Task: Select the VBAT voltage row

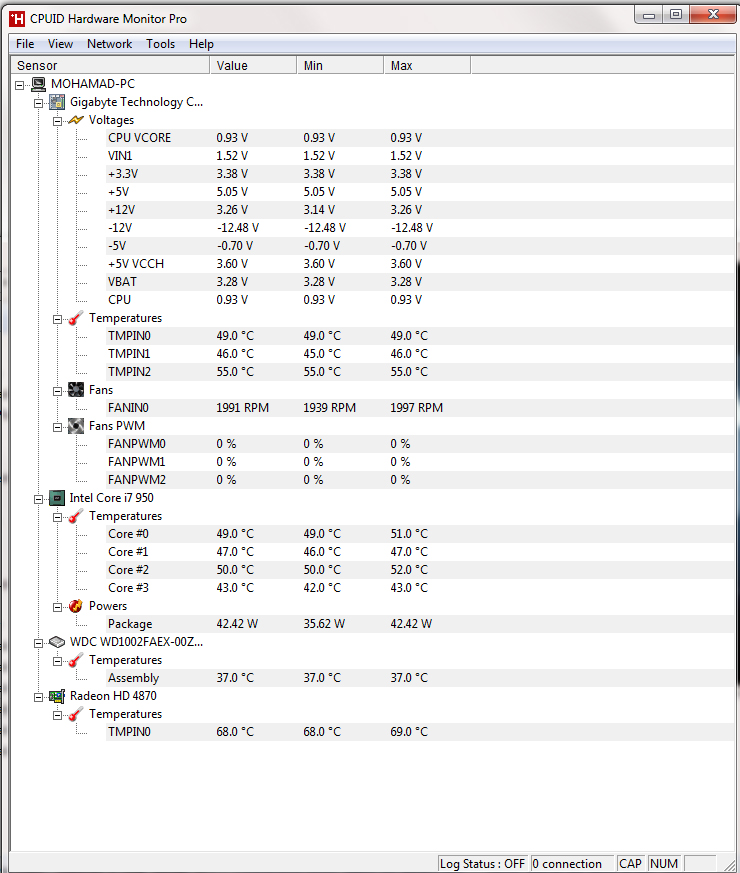Action: coord(420,282)
